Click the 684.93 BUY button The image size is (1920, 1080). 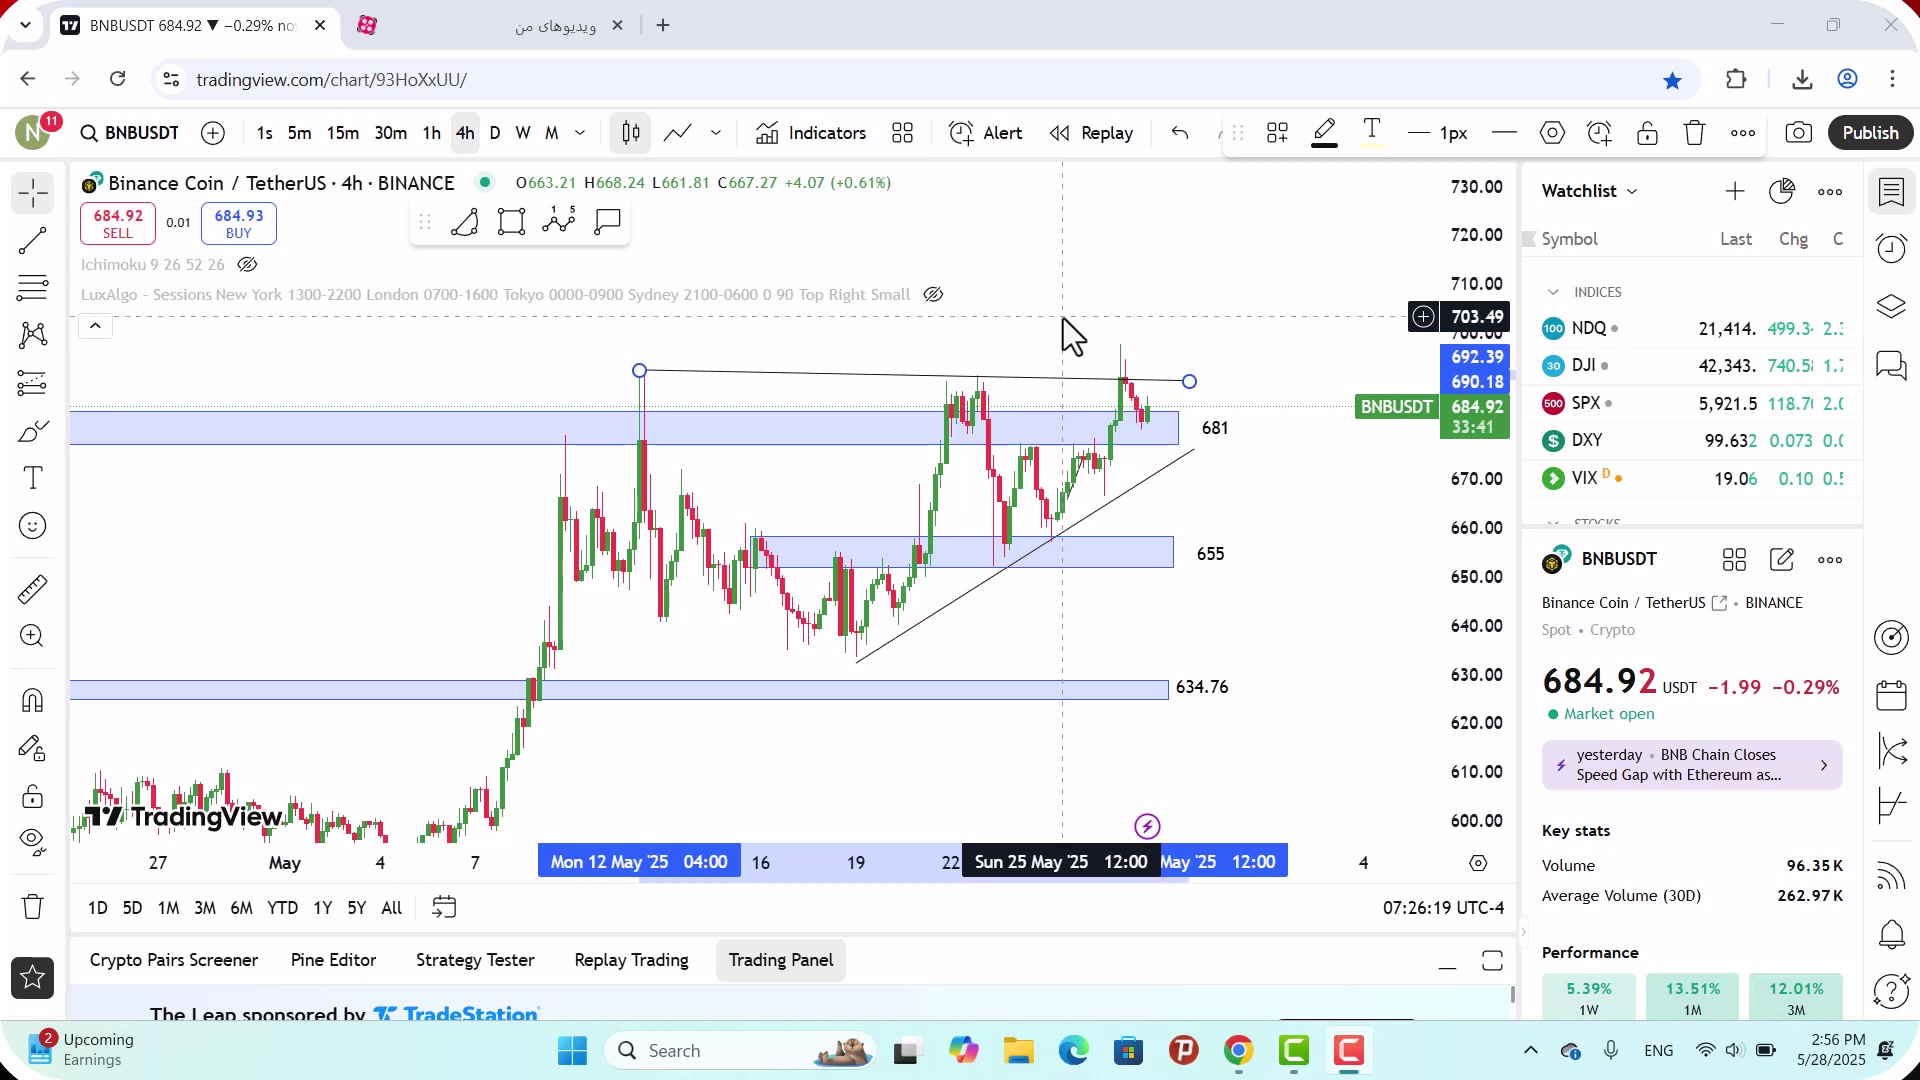tap(239, 223)
